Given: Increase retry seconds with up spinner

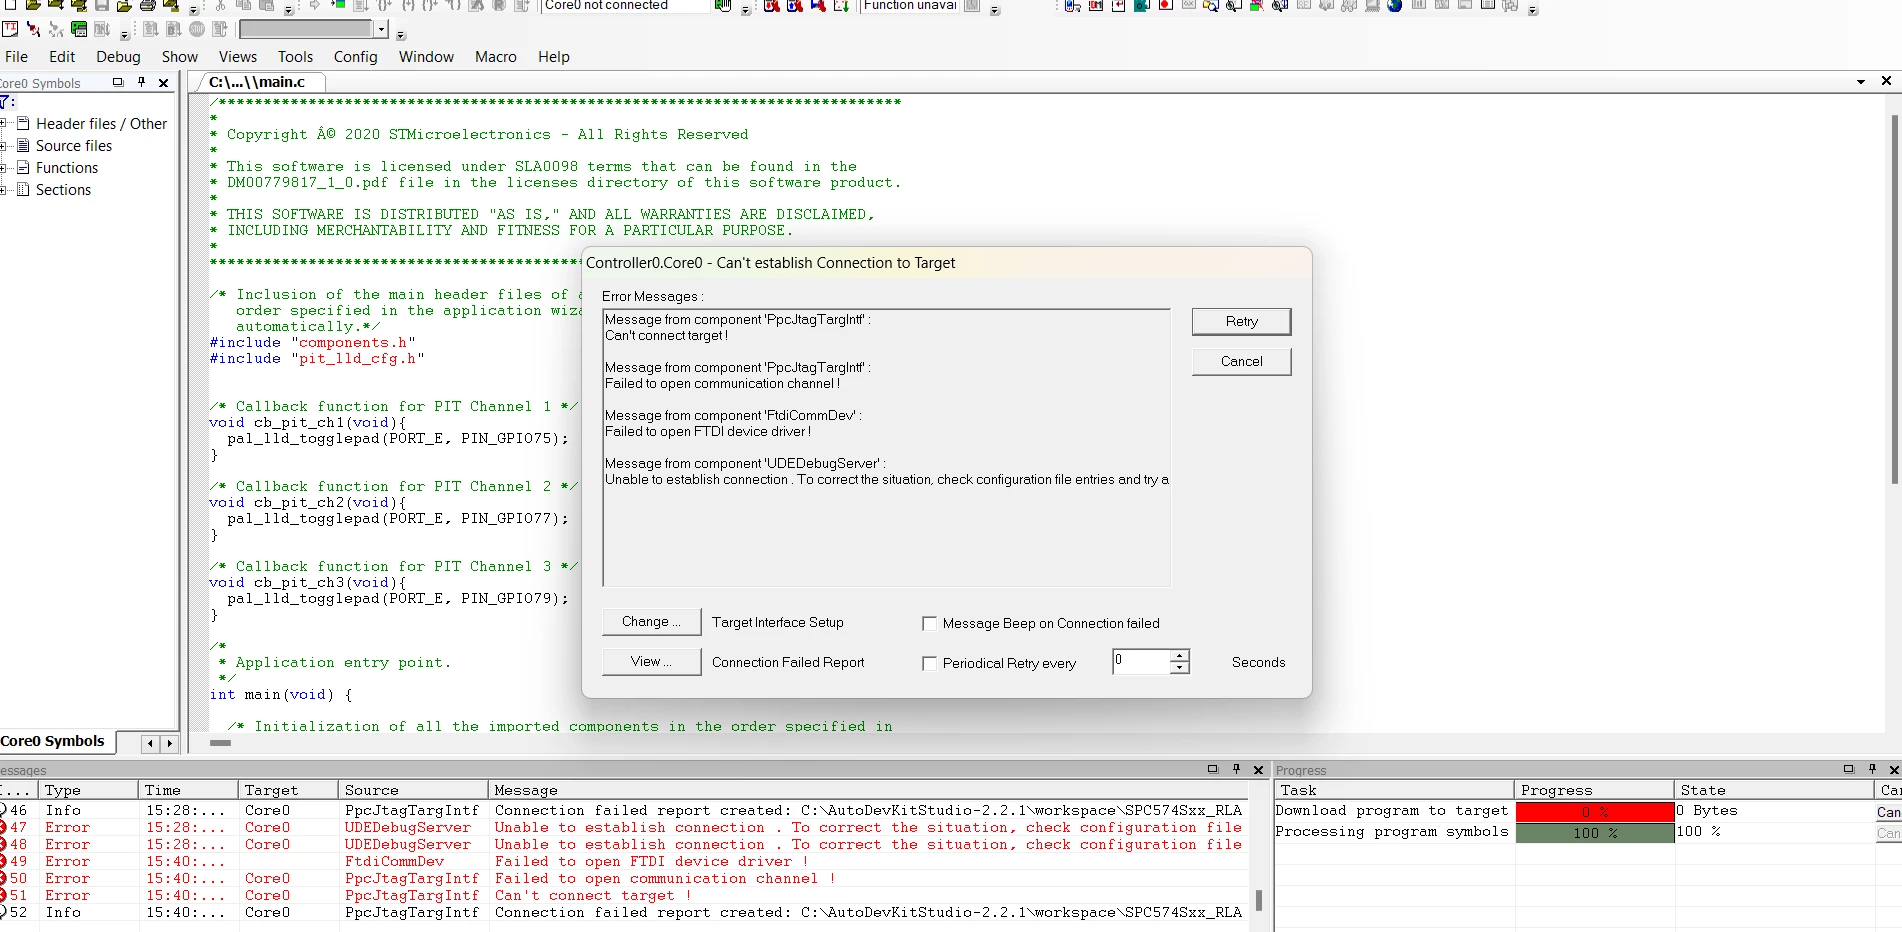Looking at the screenshot, I should [x=1180, y=656].
